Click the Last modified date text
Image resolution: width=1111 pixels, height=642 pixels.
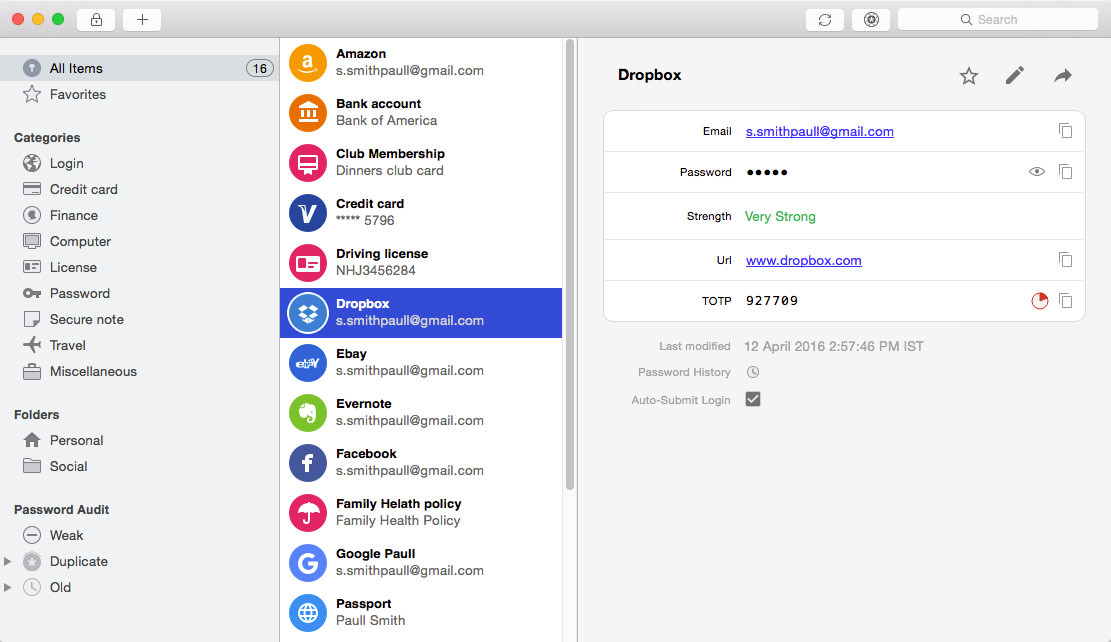tap(834, 346)
